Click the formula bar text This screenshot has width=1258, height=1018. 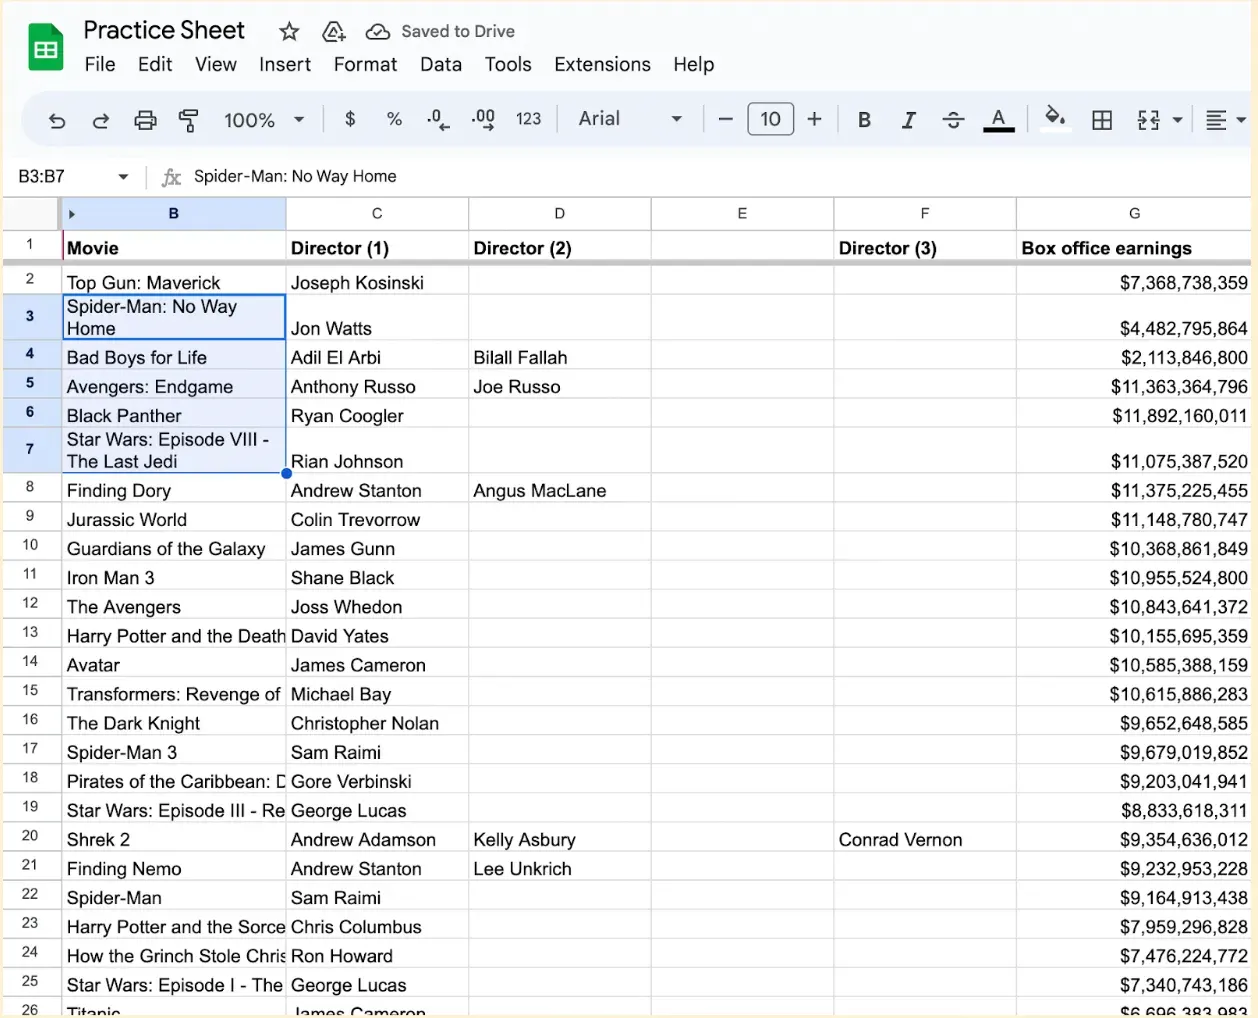(295, 177)
